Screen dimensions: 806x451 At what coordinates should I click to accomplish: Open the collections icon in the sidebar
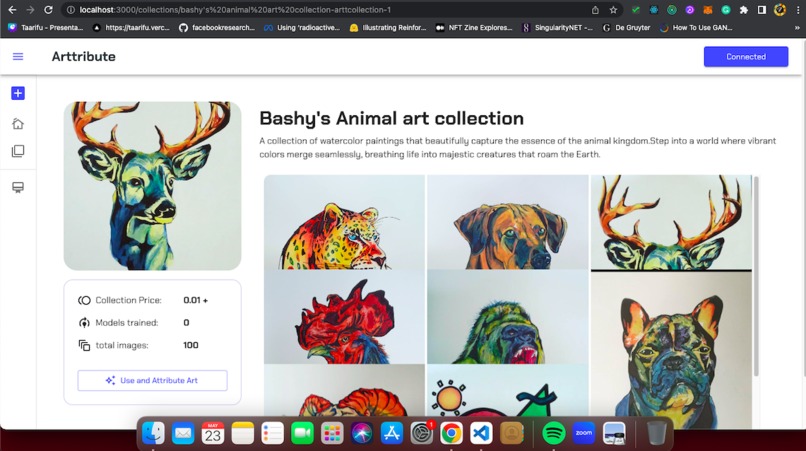pos(18,151)
